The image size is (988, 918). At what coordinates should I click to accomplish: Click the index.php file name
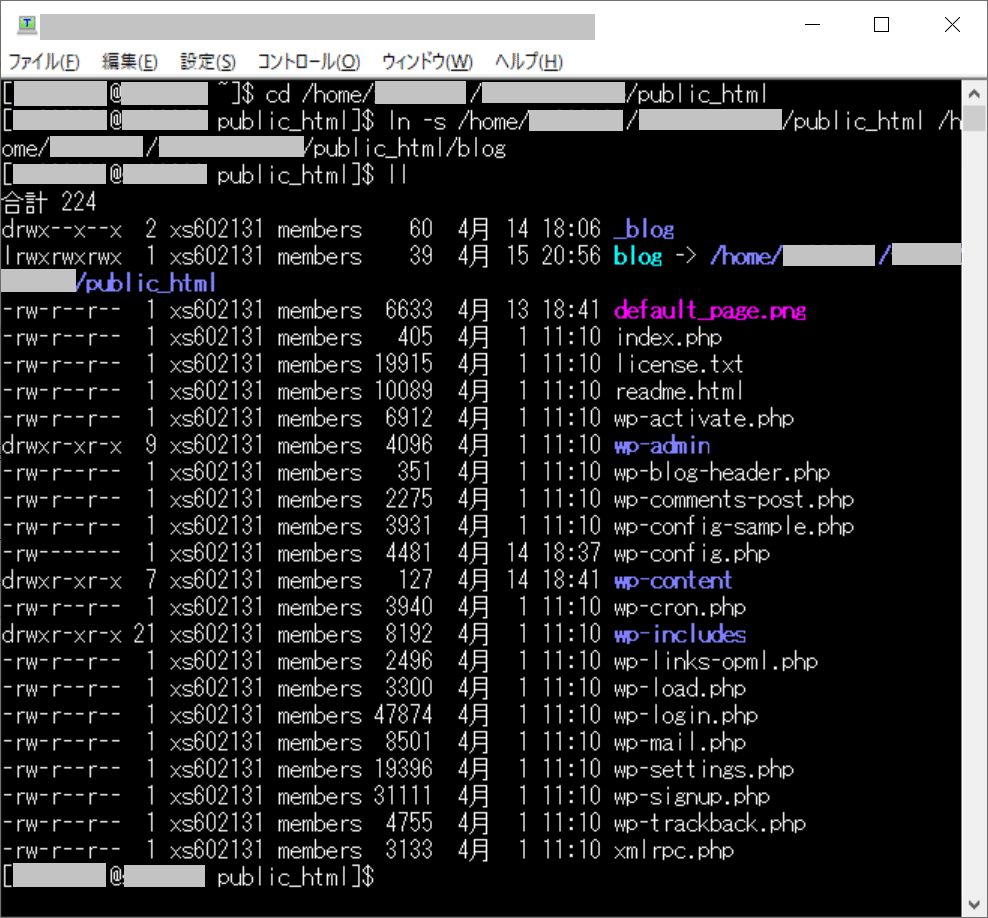click(668, 338)
